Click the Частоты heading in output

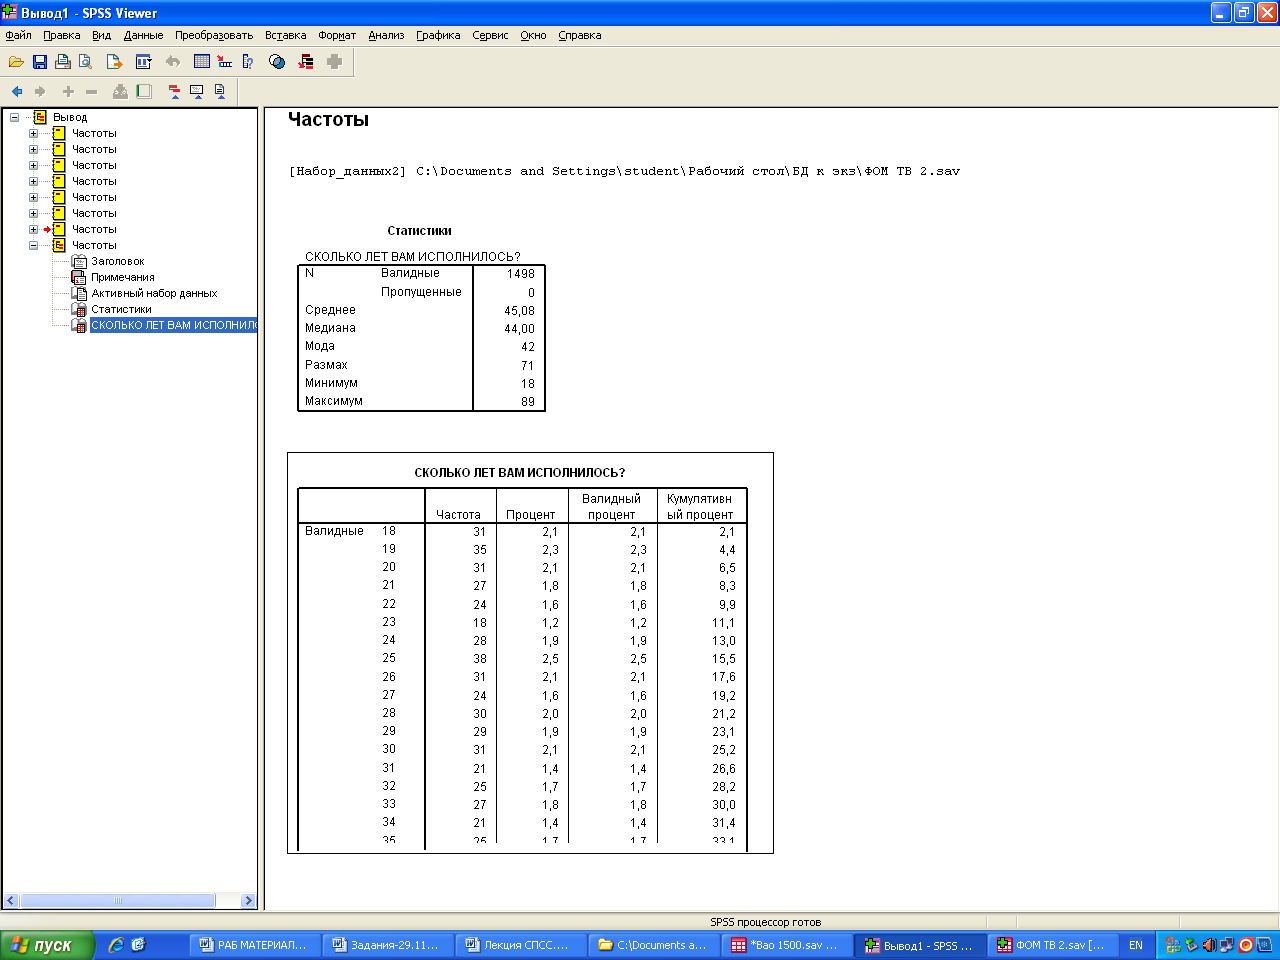tap(328, 120)
